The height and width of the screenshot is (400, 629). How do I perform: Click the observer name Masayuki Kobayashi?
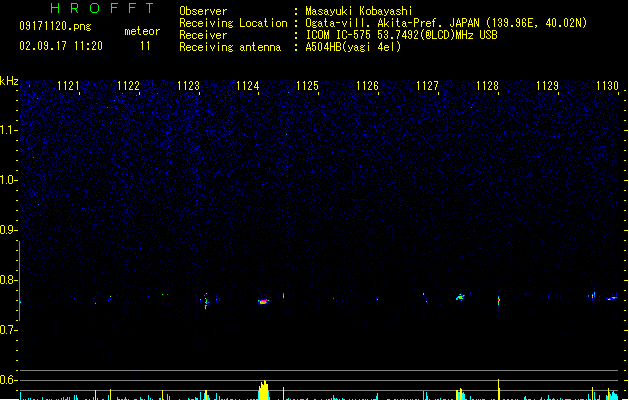point(359,11)
